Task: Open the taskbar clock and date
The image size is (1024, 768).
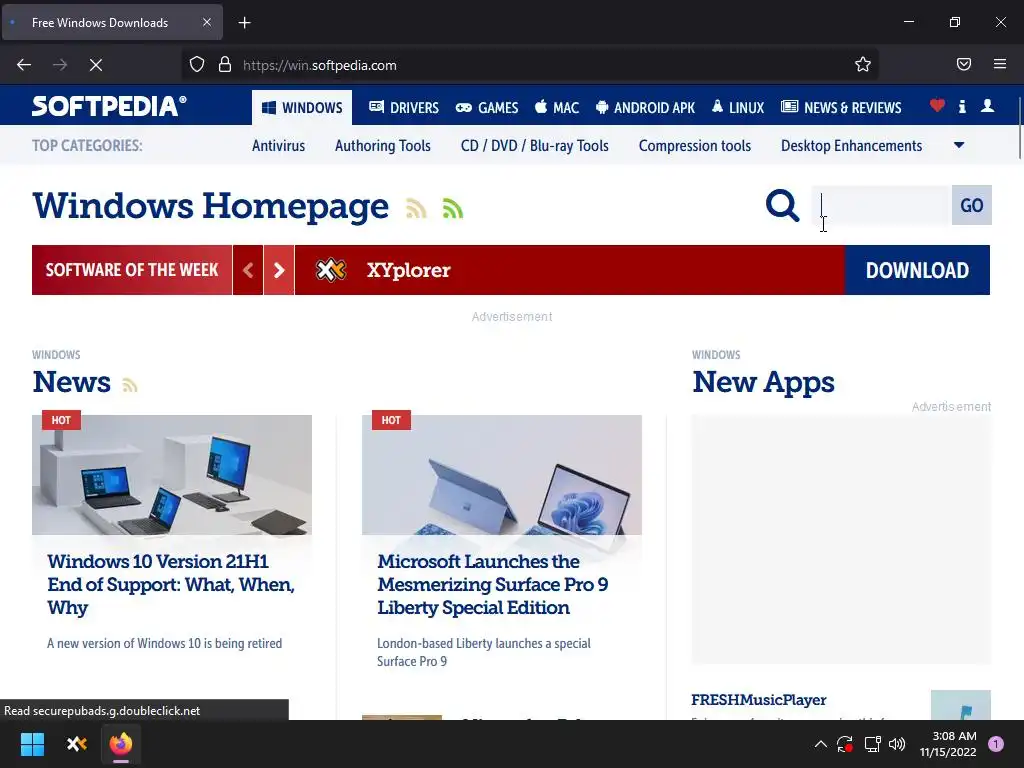Action: coord(948,744)
